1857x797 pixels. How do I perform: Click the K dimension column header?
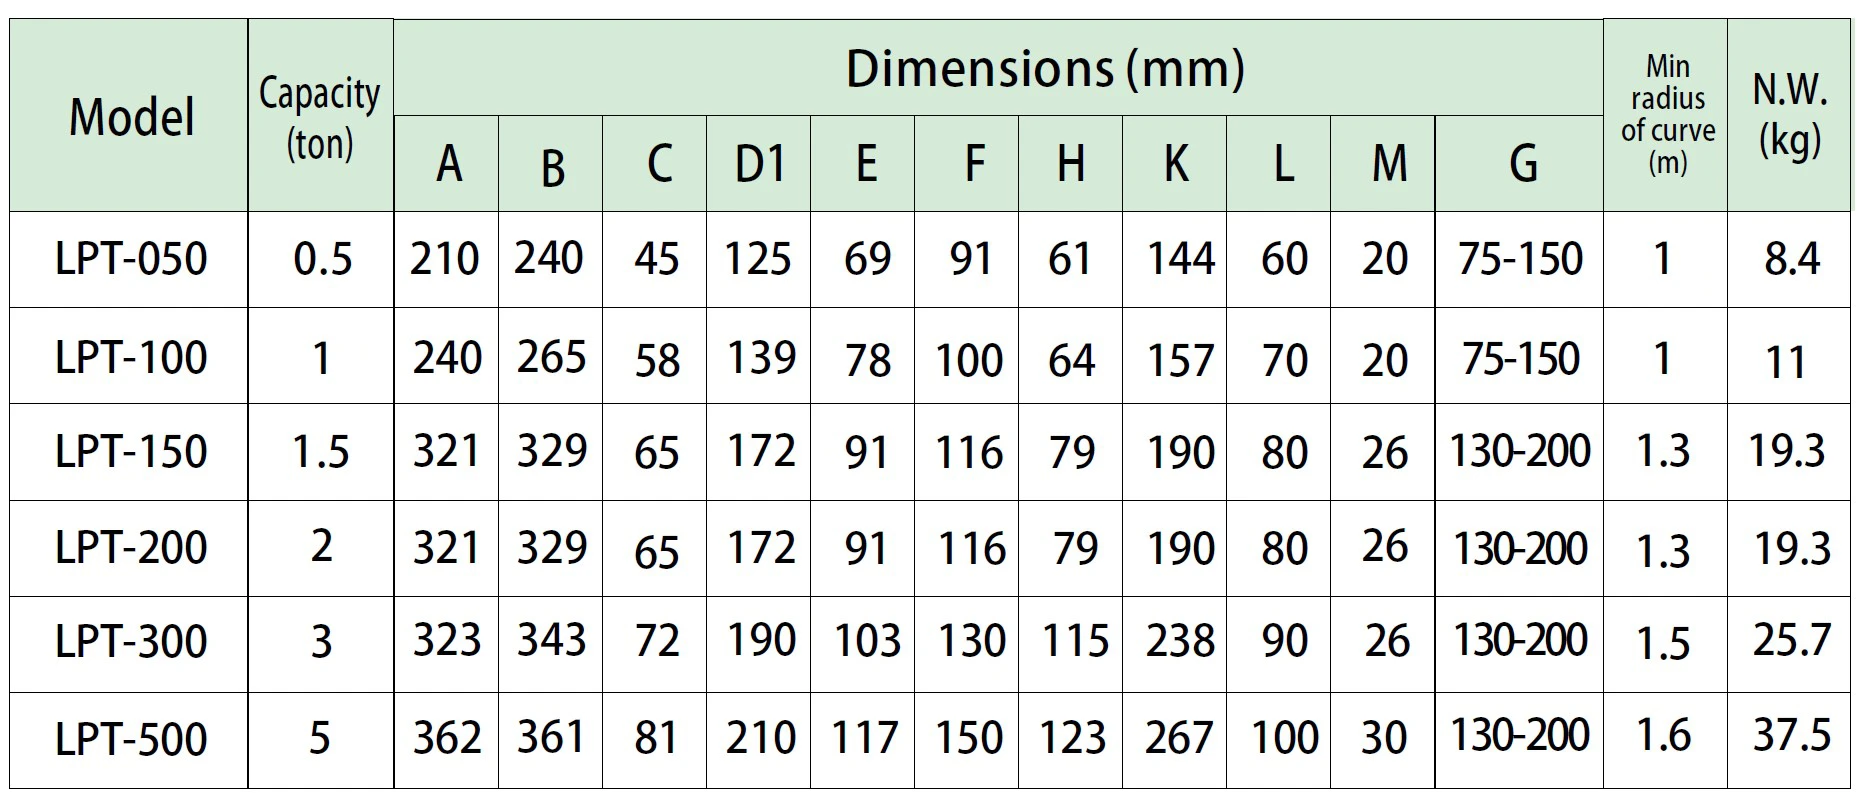coord(1176,164)
